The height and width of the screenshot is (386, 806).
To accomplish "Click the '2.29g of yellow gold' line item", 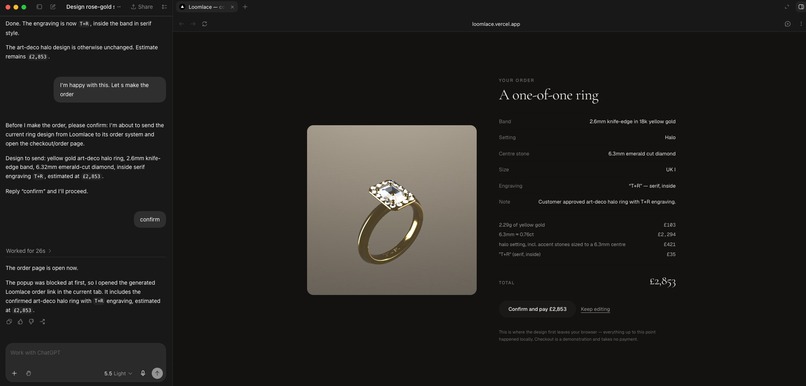I will coord(522,225).
